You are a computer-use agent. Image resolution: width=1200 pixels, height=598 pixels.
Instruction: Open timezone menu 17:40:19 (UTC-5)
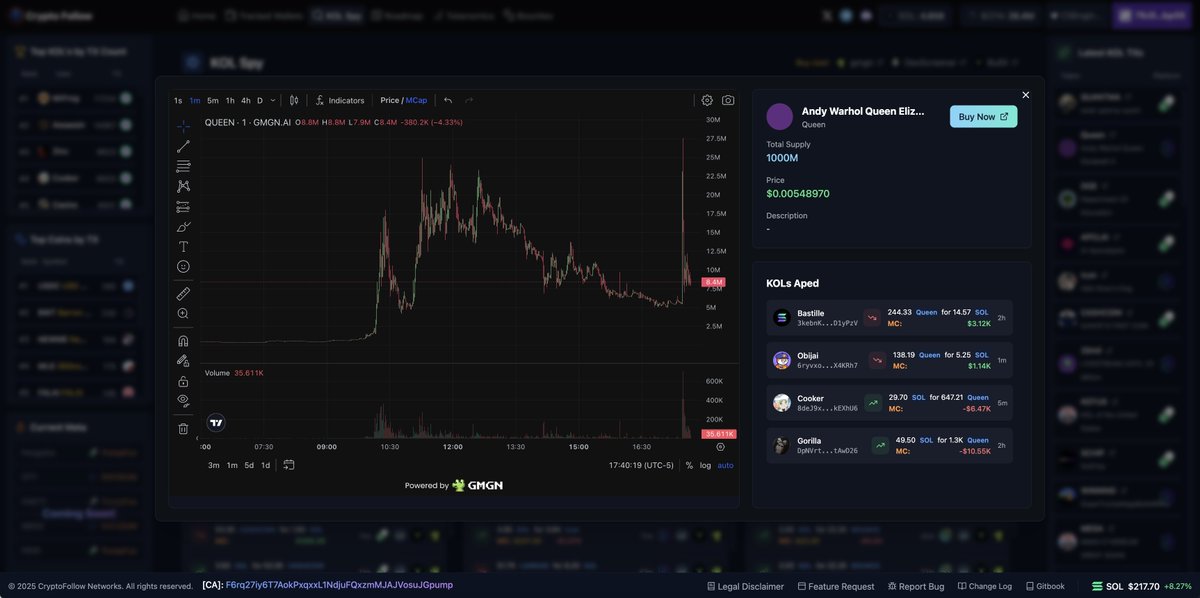pyautogui.click(x=641, y=465)
